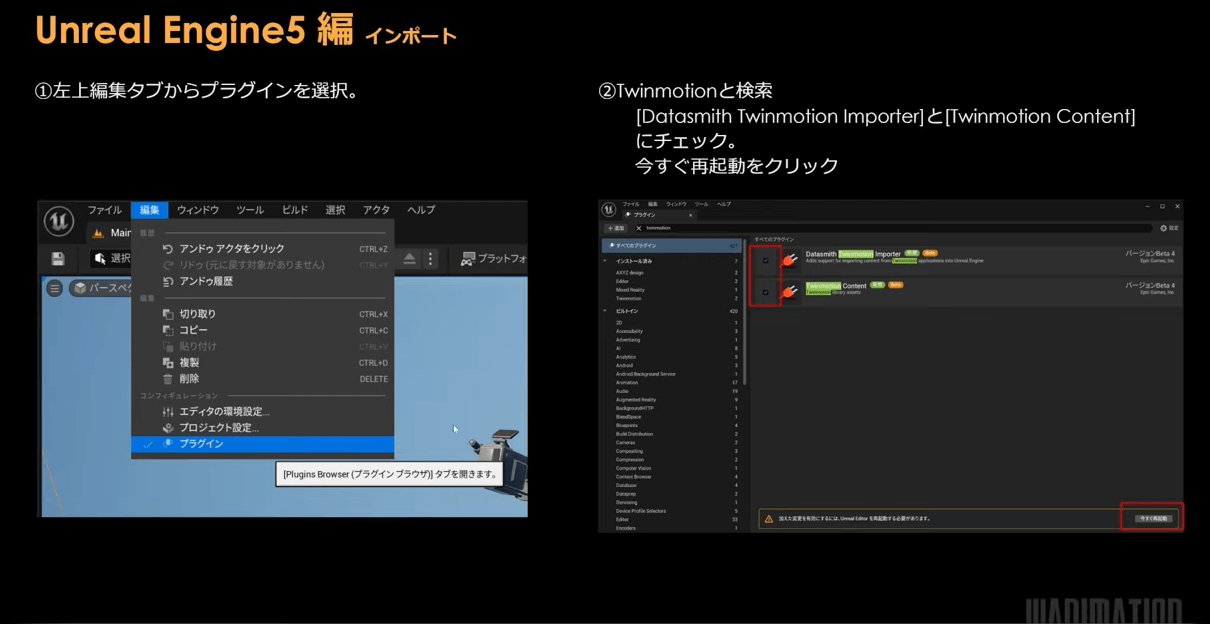
Task: Open the 選択 menu in the left editor
Action: [335, 210]
